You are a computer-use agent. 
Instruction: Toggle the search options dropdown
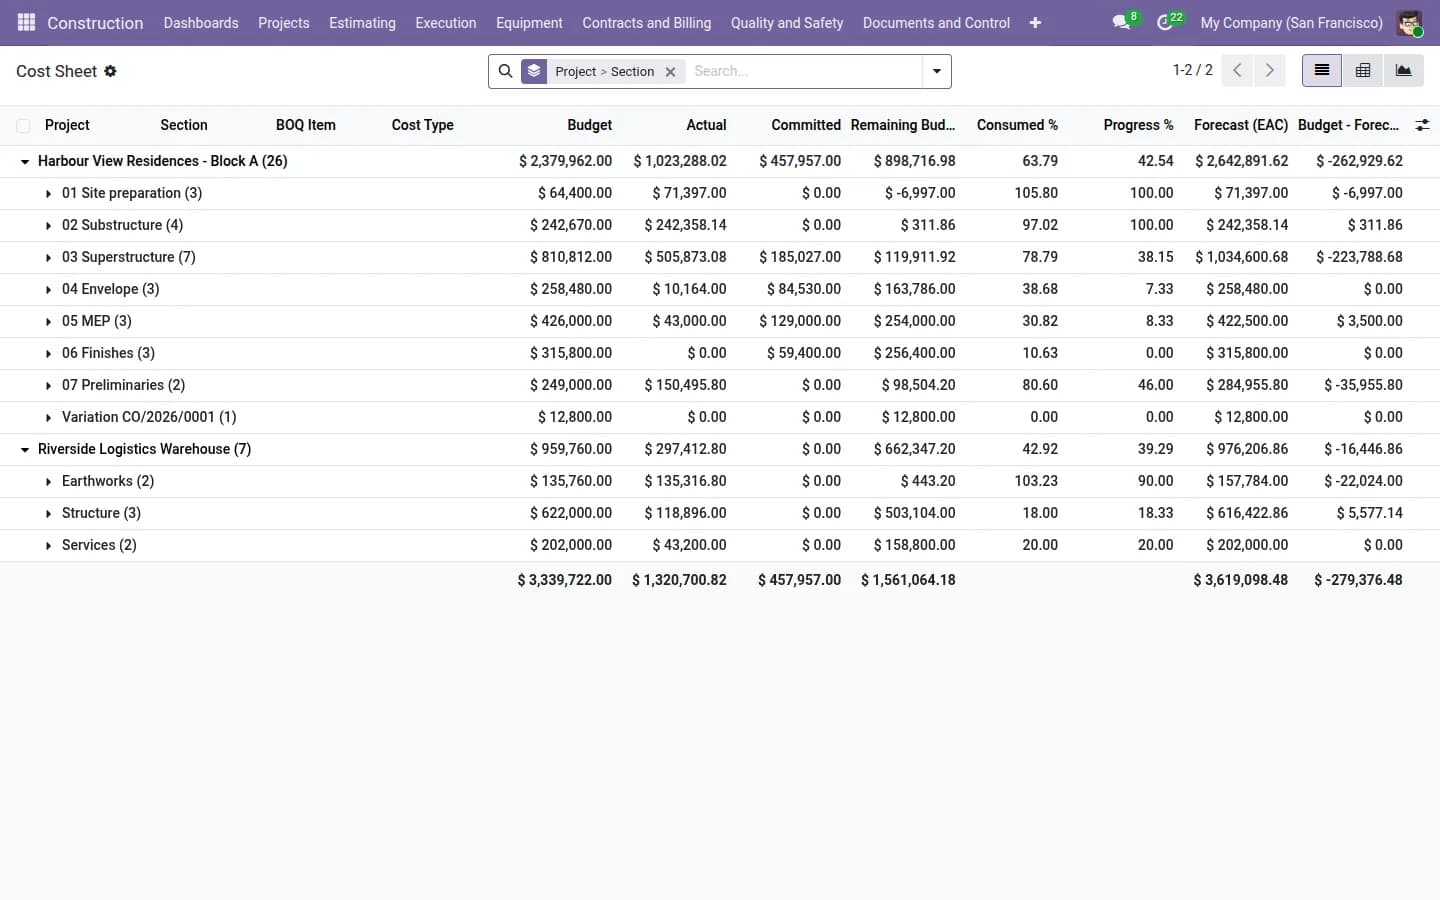pyautogui.click(x=937, y=71)
